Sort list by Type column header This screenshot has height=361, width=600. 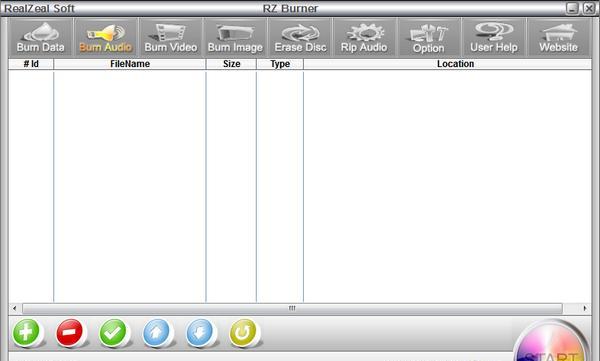[280, 64]
